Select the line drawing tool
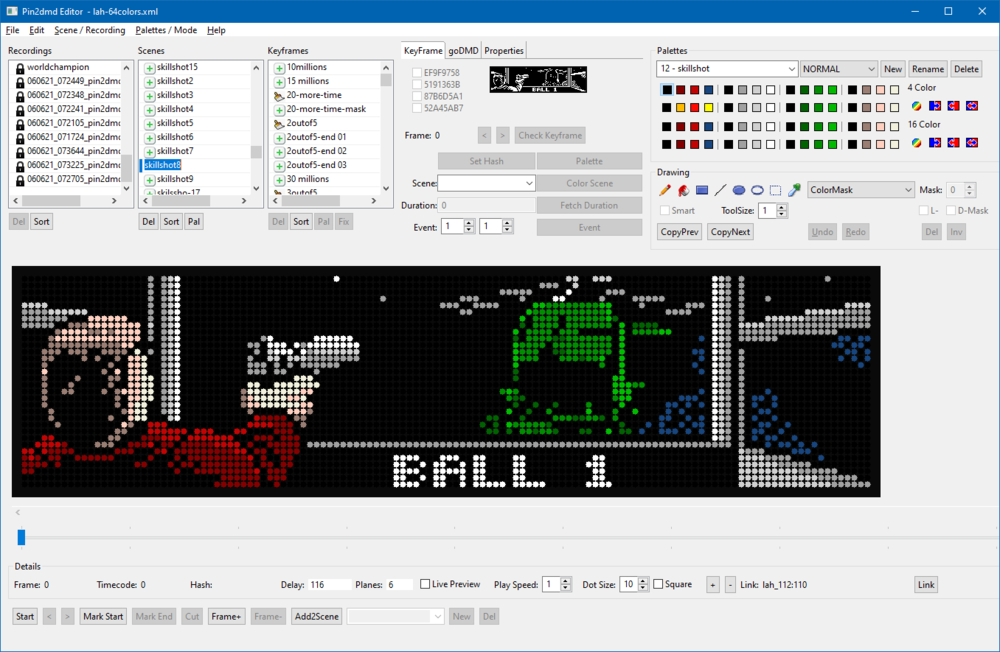Image resolution: width=1000 pixels, height=652 pixels. pyautogui.click(x=720, y=190)
